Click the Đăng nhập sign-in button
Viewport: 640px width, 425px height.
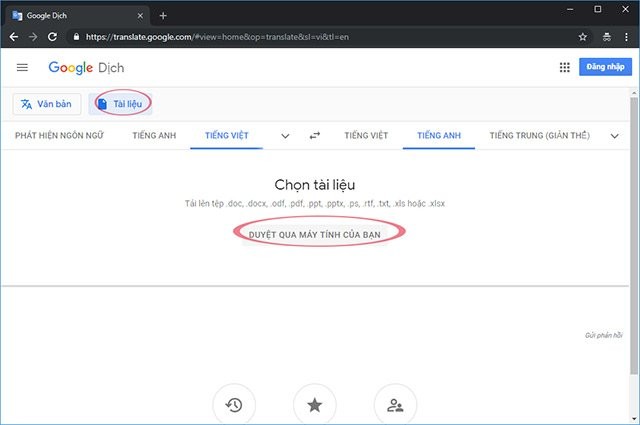click(x=605, y=67)
